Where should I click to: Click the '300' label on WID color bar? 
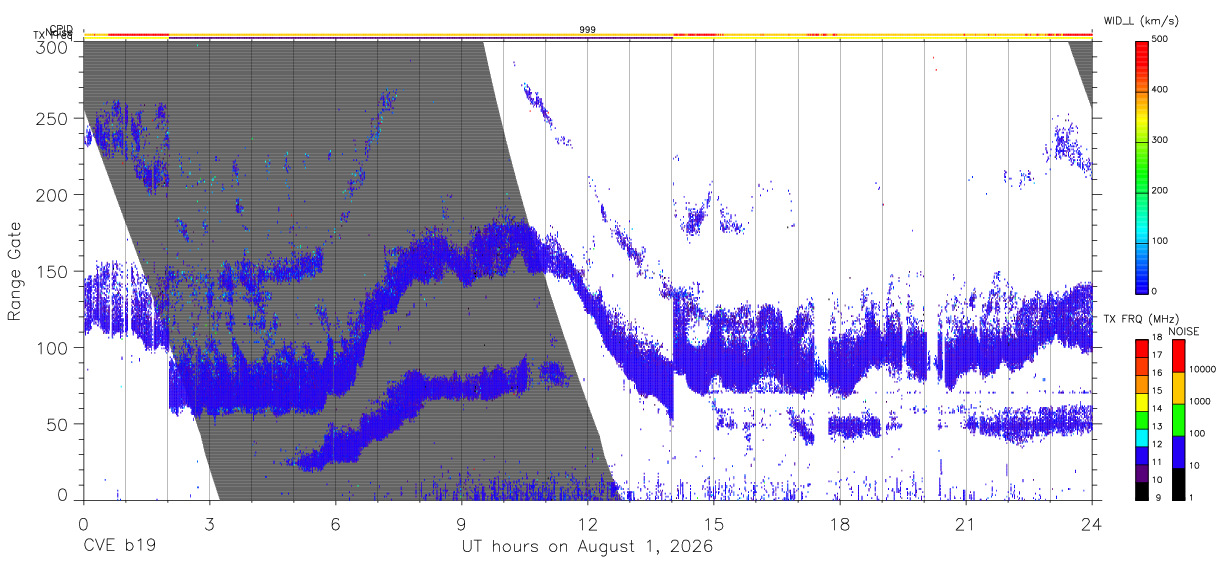pyautogui.click(x=1160, y=140)
